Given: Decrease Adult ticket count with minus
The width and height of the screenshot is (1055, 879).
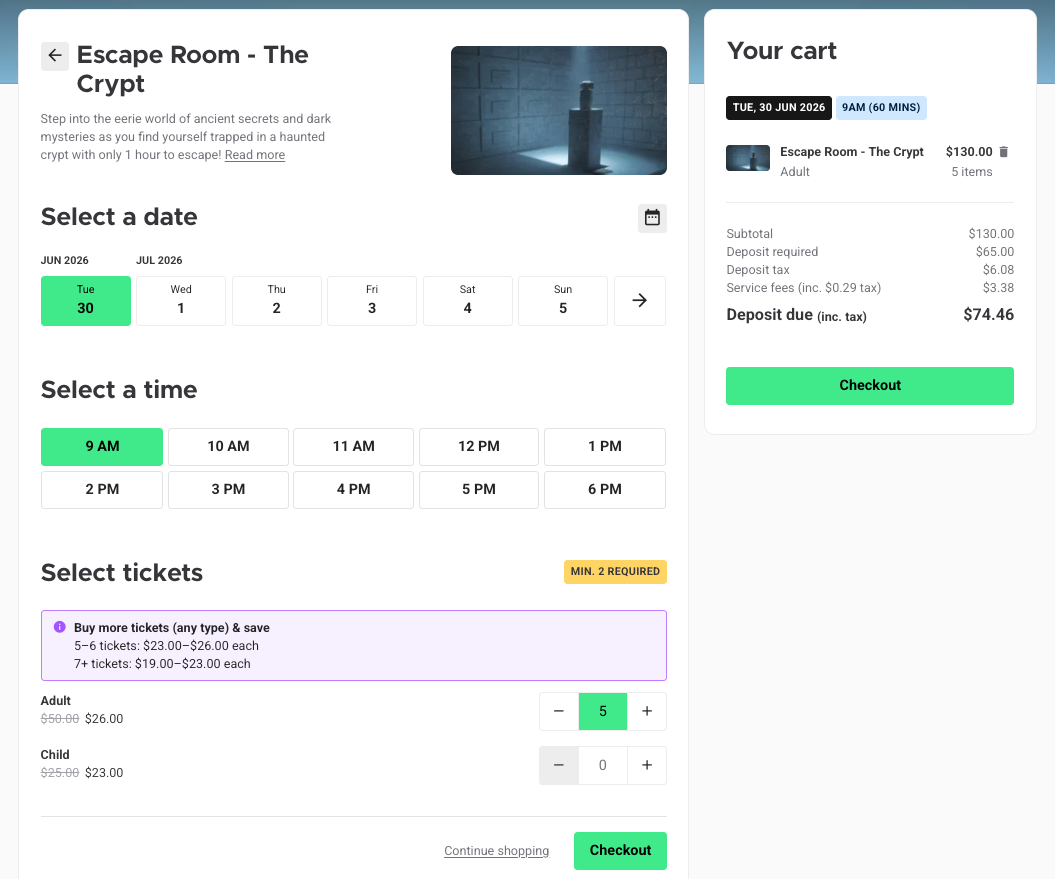Looking at the screenshot, I should [x=558, y=711].
